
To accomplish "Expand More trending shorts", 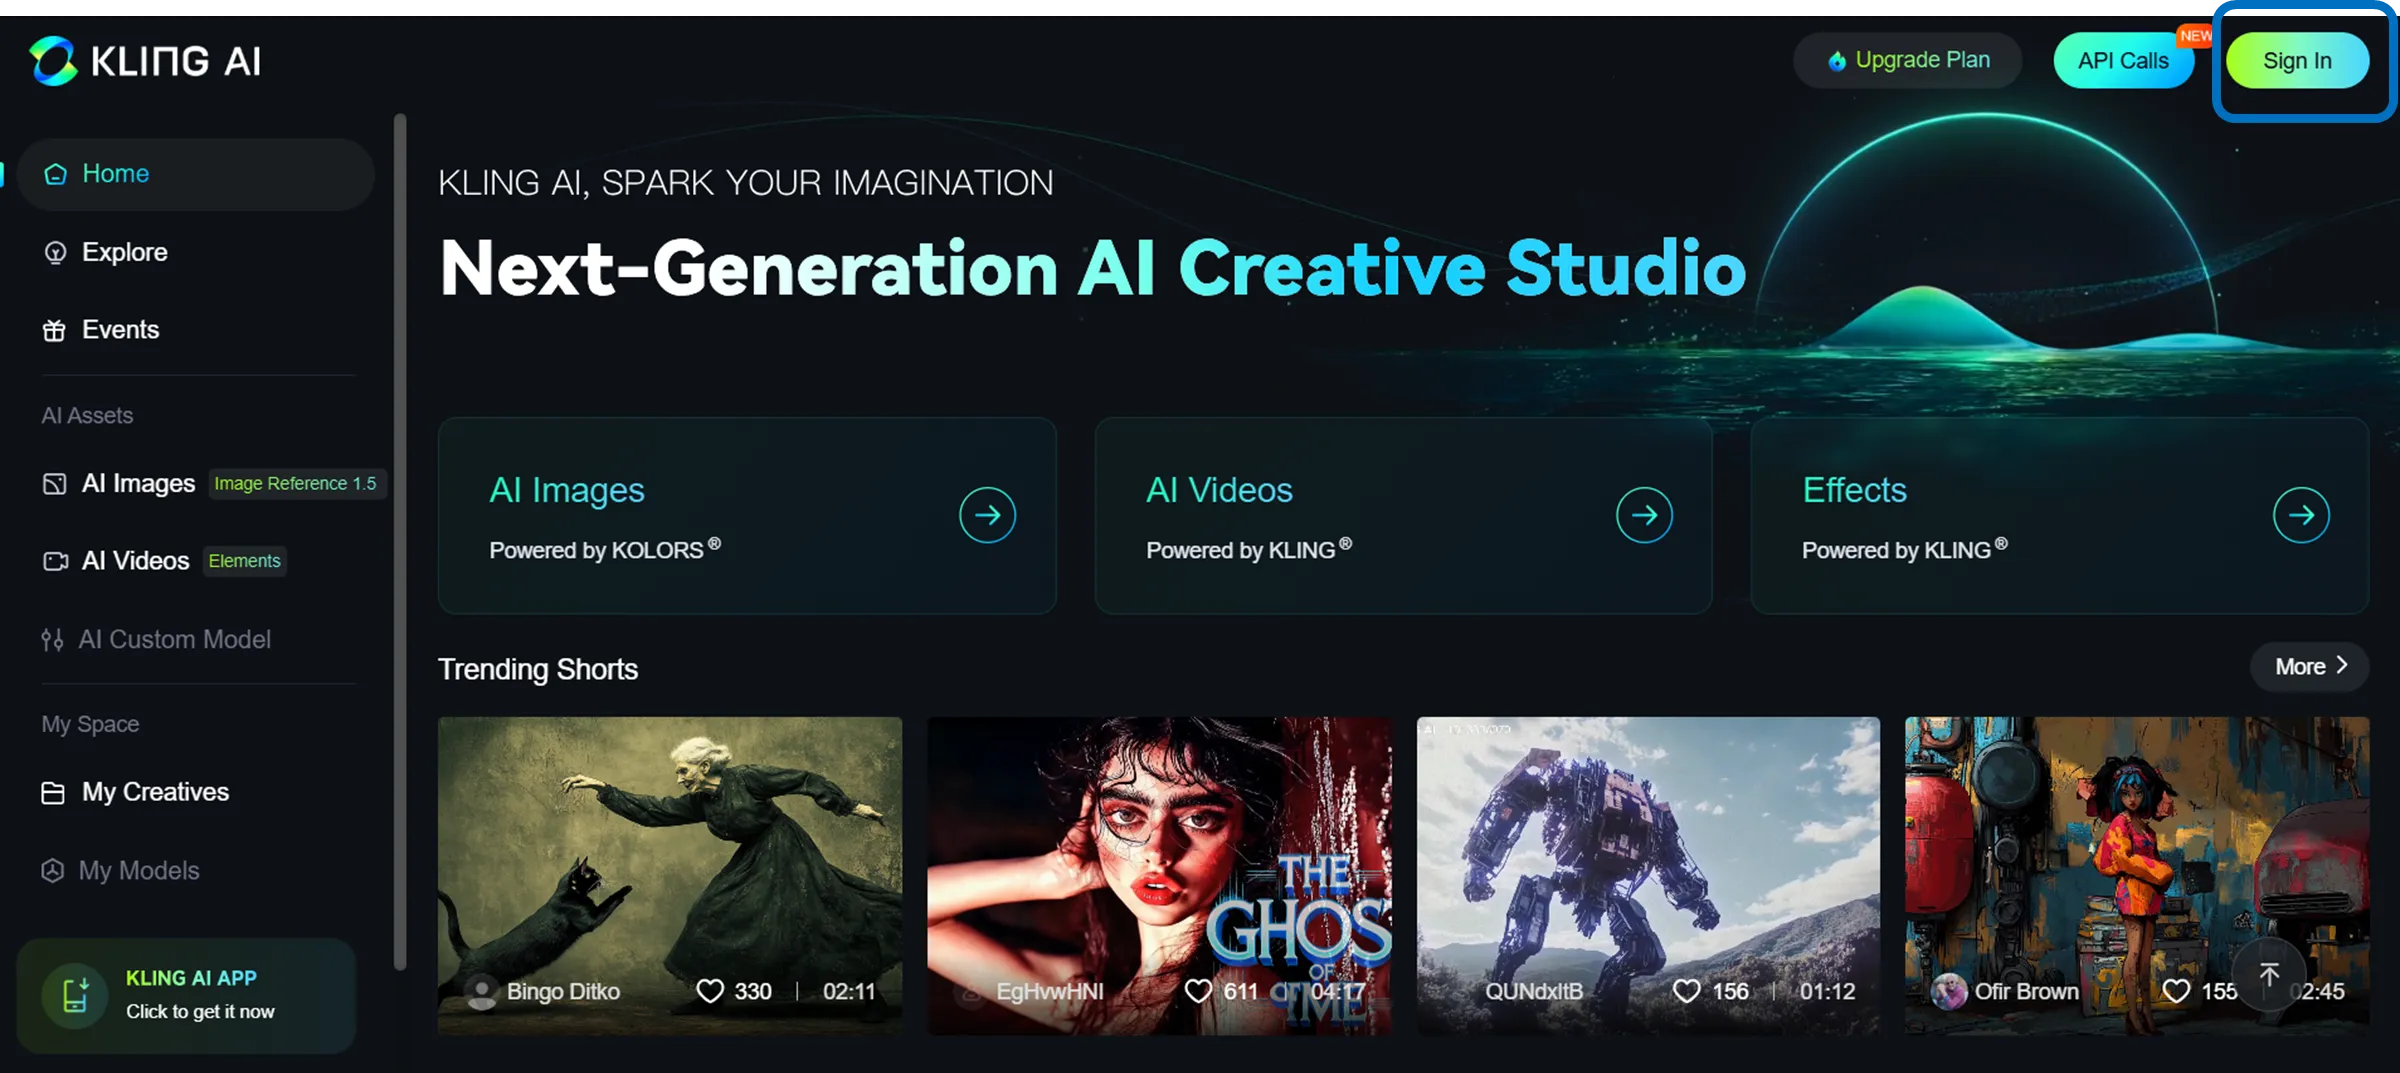I will click(x=2308, y=666).
